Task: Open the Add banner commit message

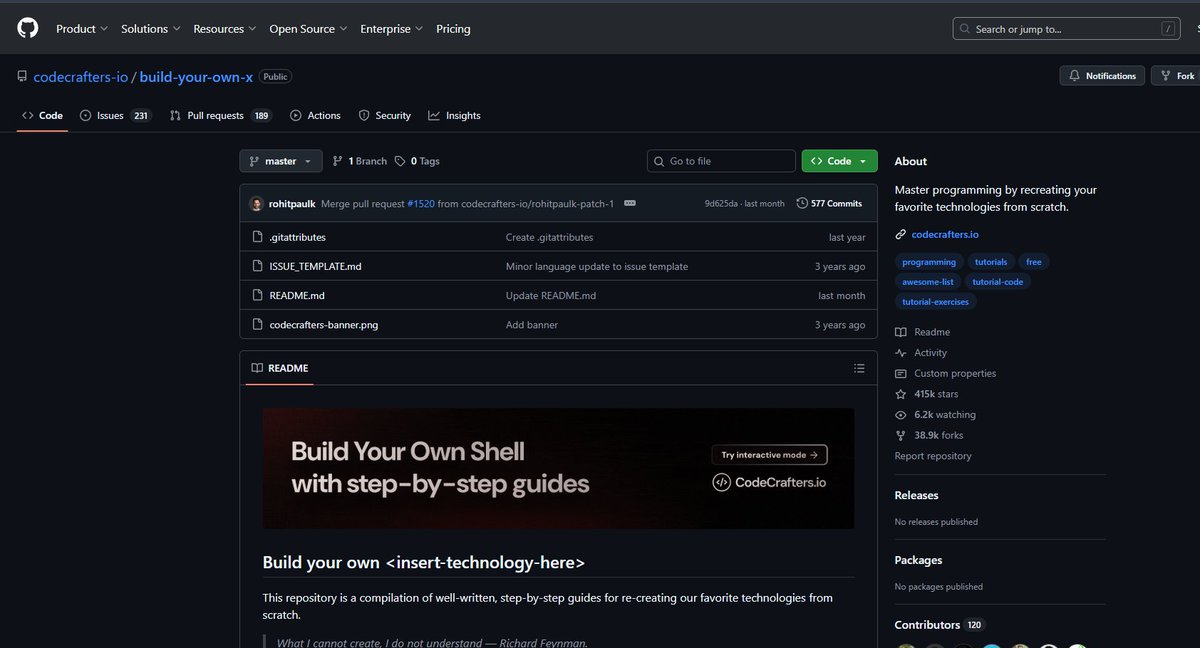Action: pos(532,325)
